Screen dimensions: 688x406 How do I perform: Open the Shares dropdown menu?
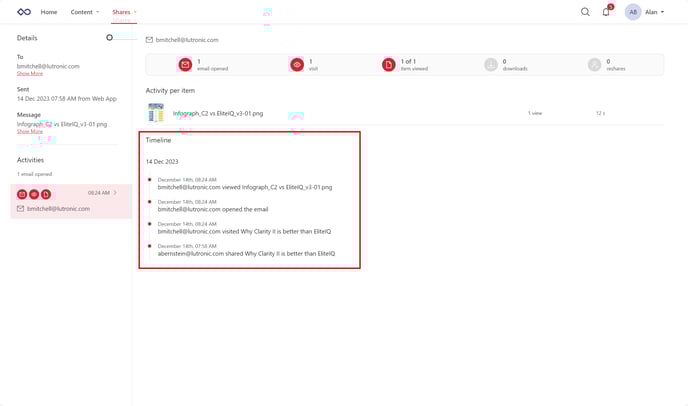click(124, 12)
